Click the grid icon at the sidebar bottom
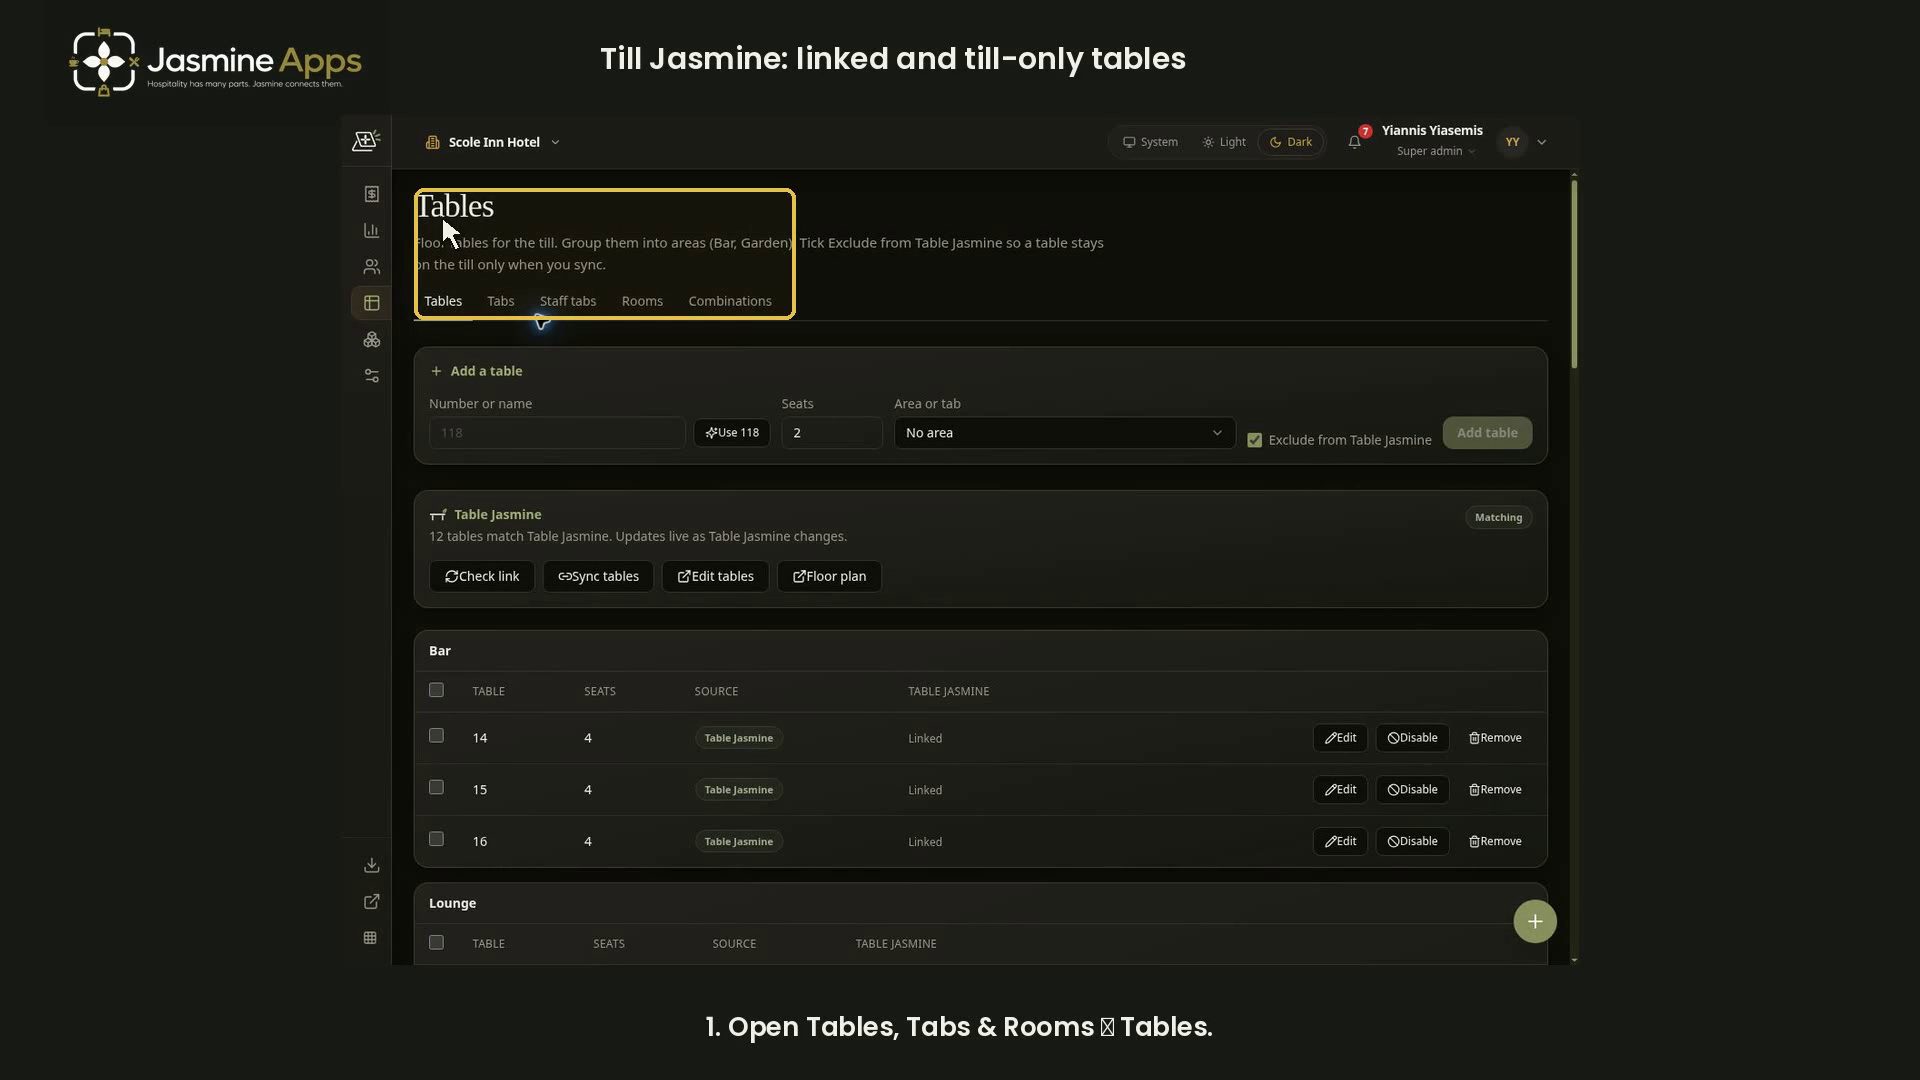This screenshot has height=1080, width=1920. [x=370, y=938]
